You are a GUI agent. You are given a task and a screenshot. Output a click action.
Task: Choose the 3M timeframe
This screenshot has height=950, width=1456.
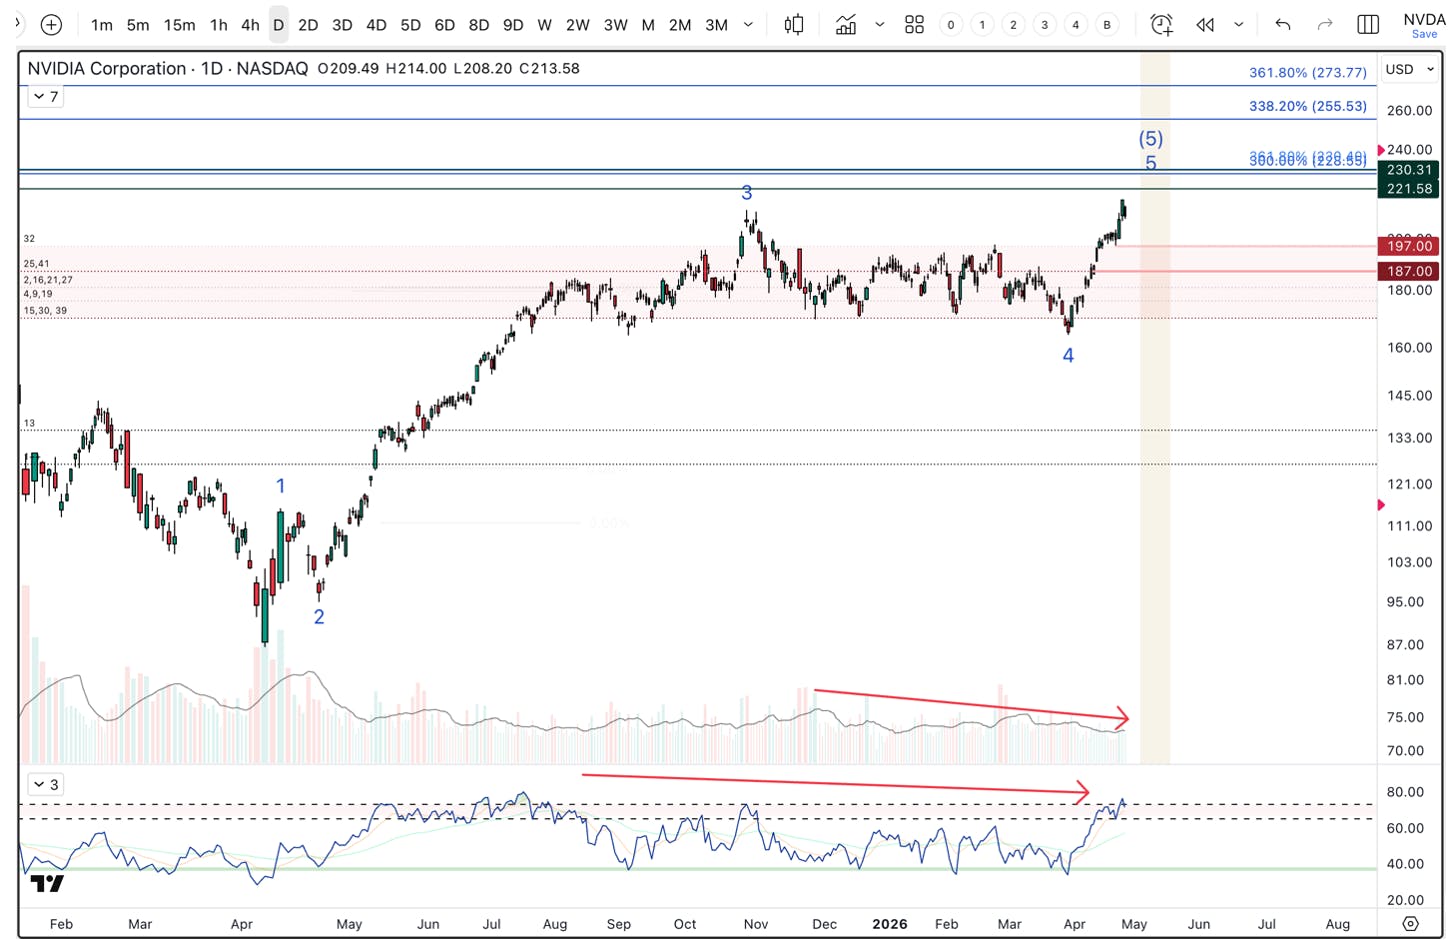[717, 25]
